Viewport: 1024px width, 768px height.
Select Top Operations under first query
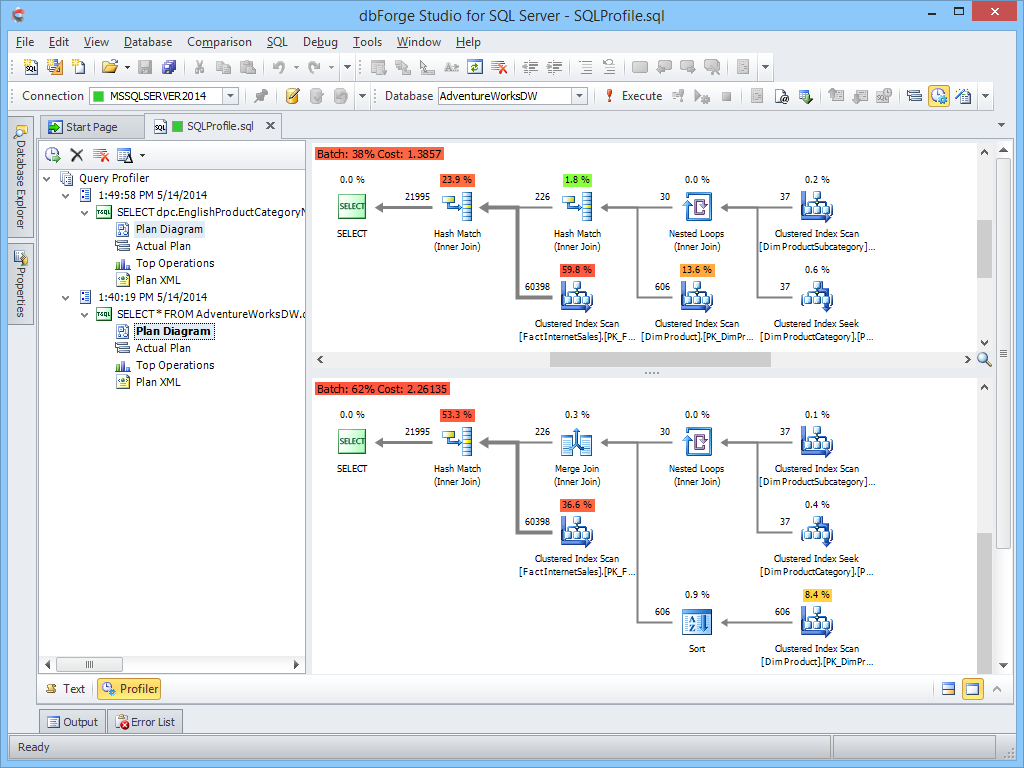click(175, 263)
